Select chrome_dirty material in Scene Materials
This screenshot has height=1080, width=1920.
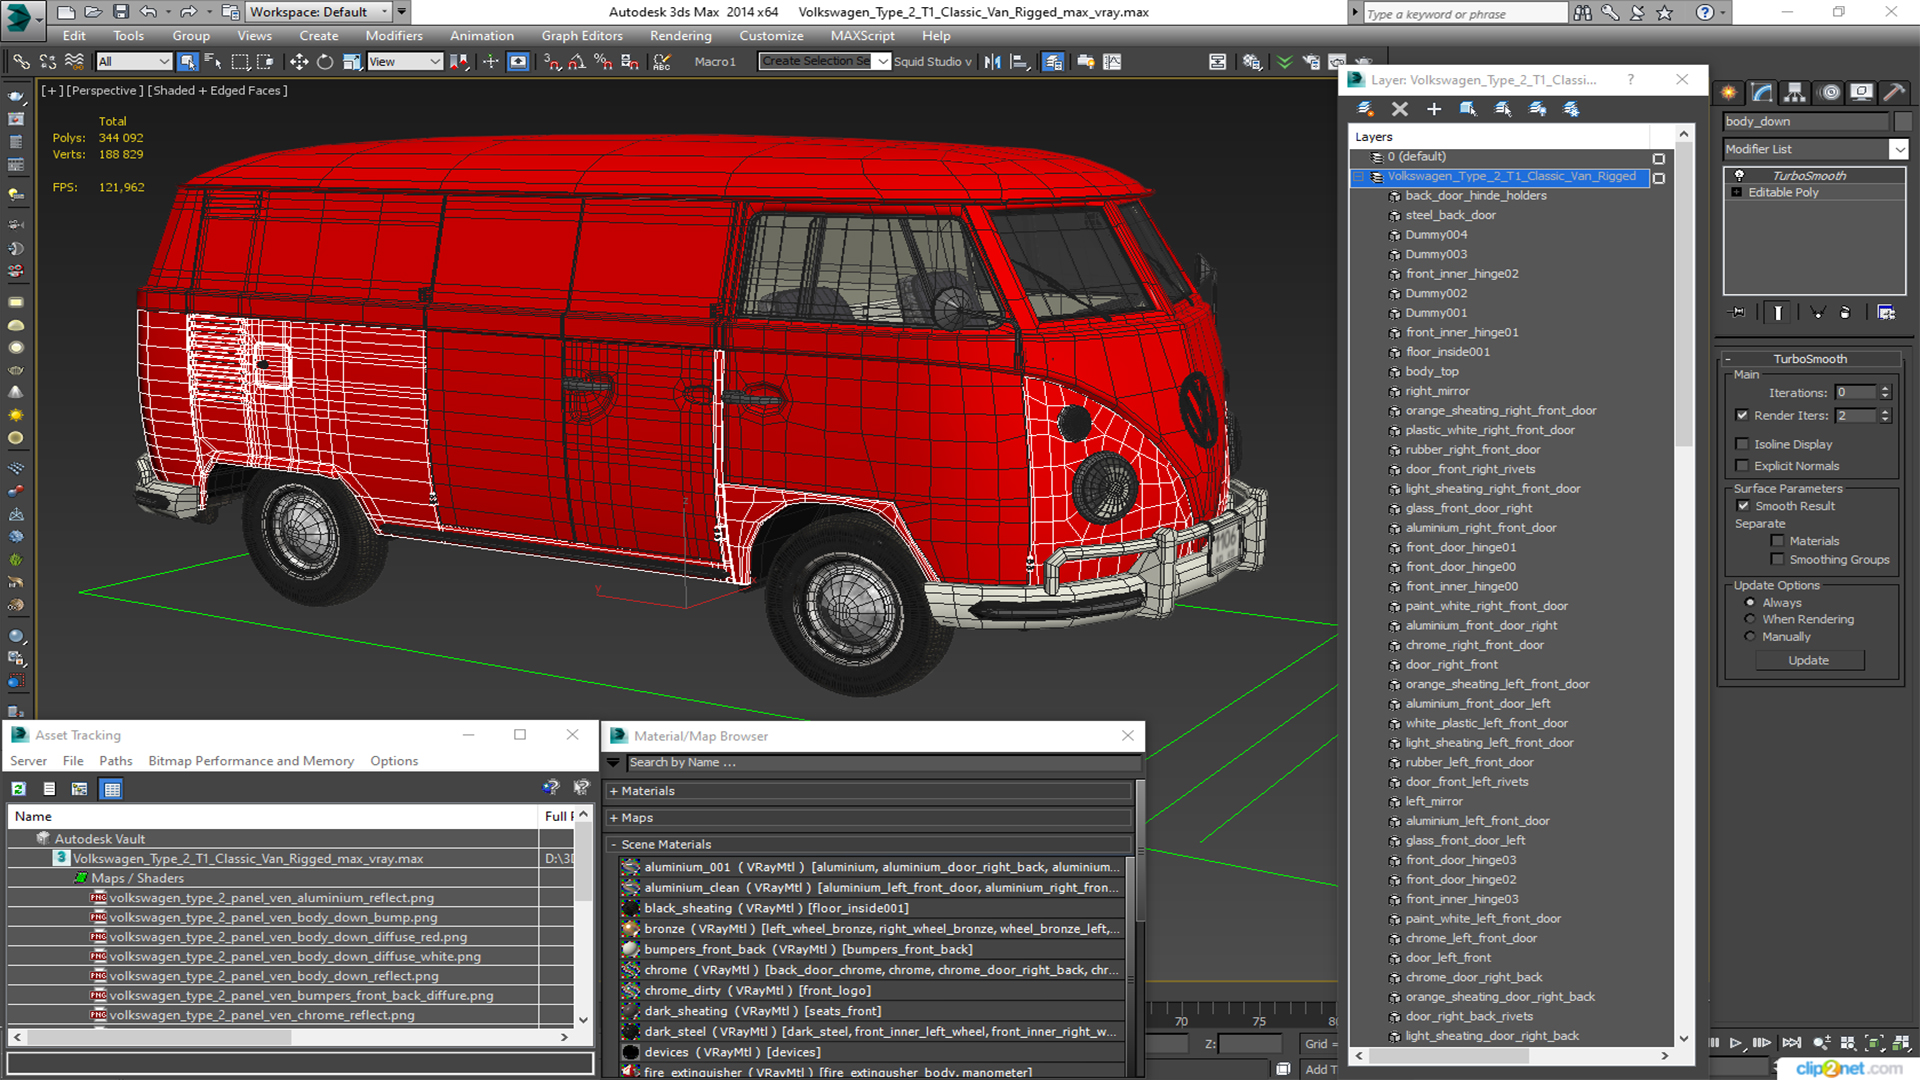872,991
